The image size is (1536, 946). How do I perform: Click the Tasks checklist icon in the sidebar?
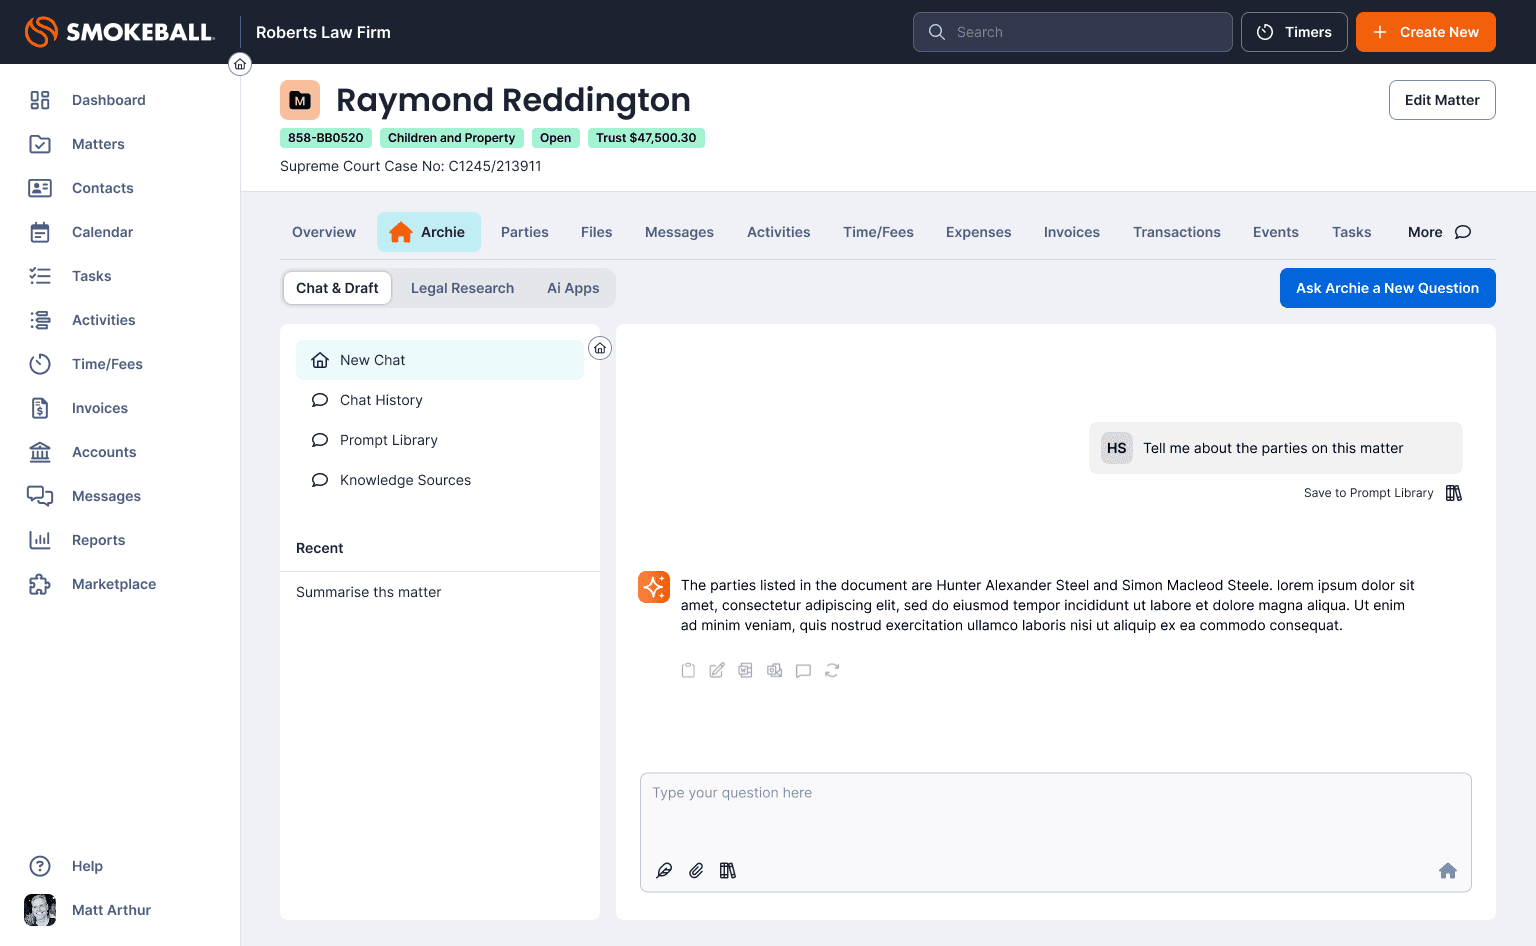pos(40,276)
